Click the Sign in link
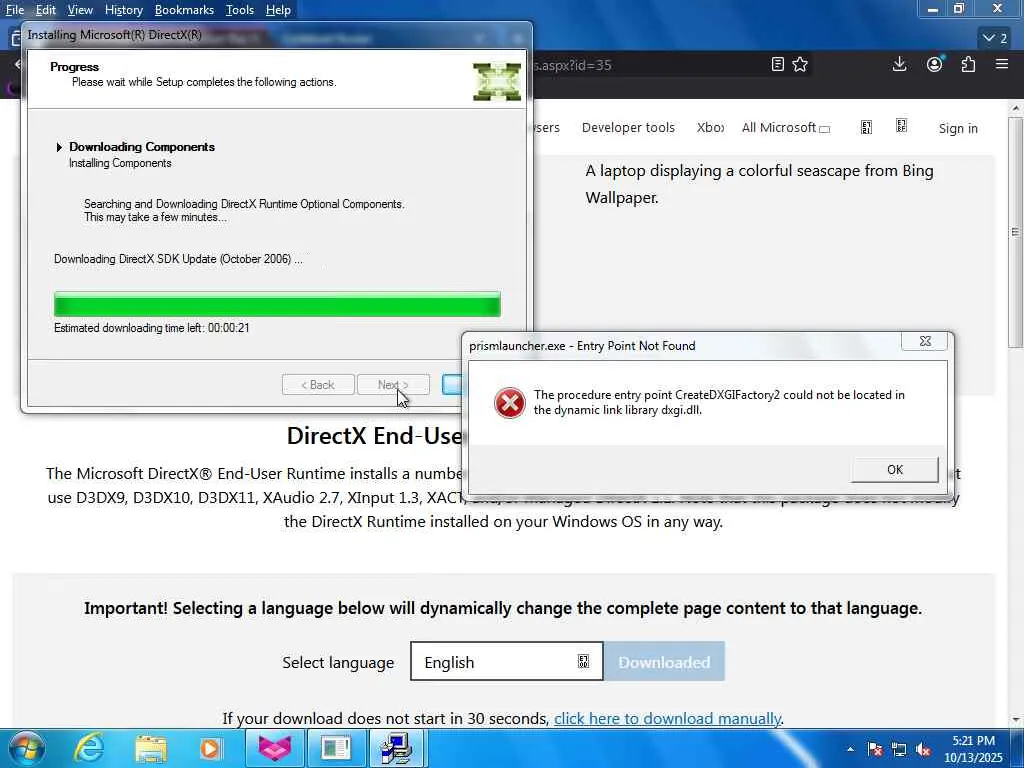The width and height of the screenshot is (1024, 768). [958, 128]
